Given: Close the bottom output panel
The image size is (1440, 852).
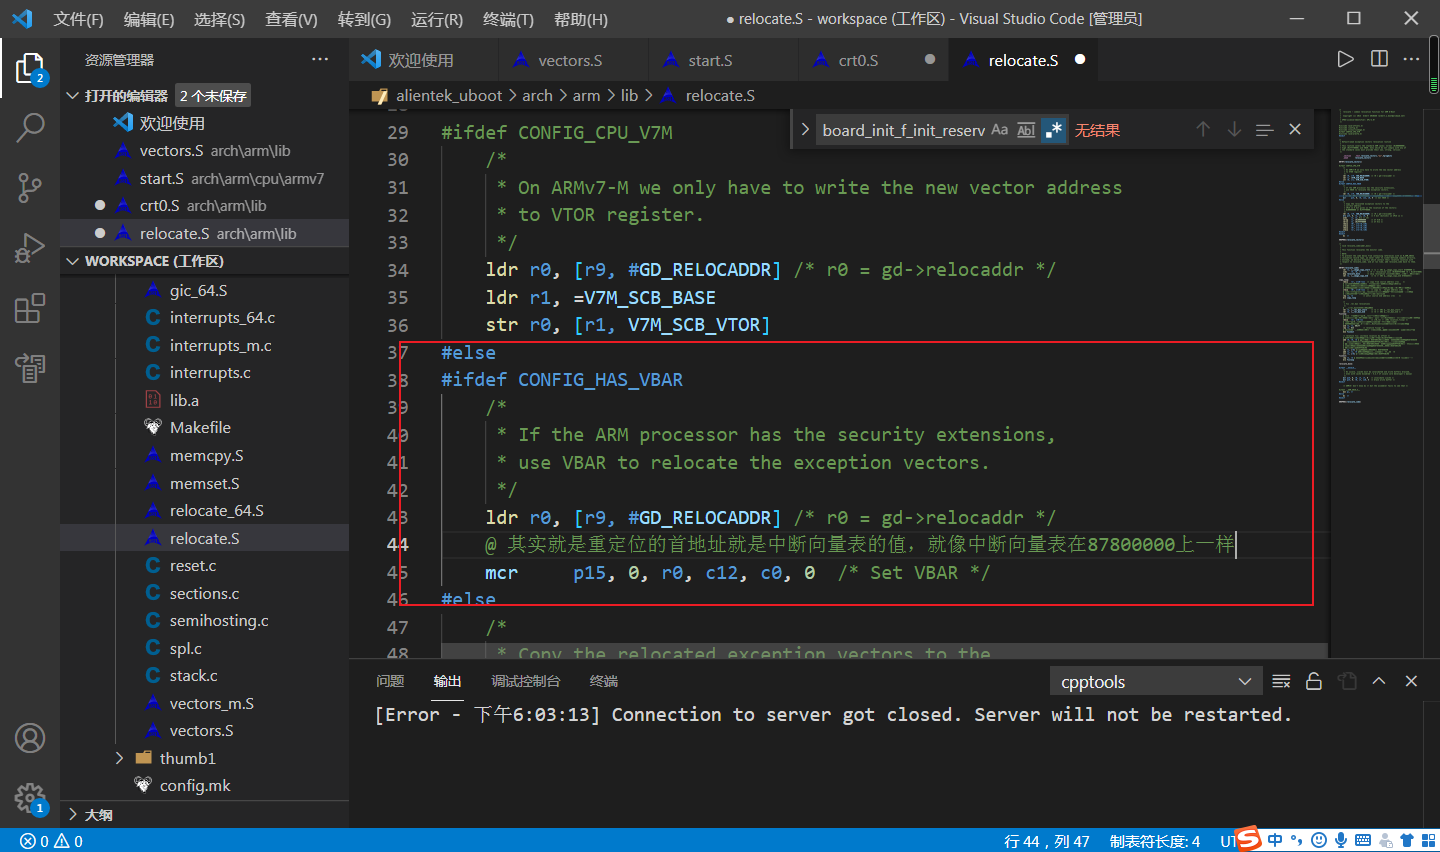Looking at the screenshot, I should [x=1412, y=681].
